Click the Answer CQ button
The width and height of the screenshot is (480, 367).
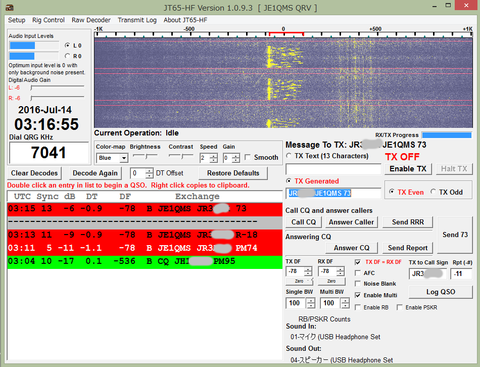pos(352,248)
